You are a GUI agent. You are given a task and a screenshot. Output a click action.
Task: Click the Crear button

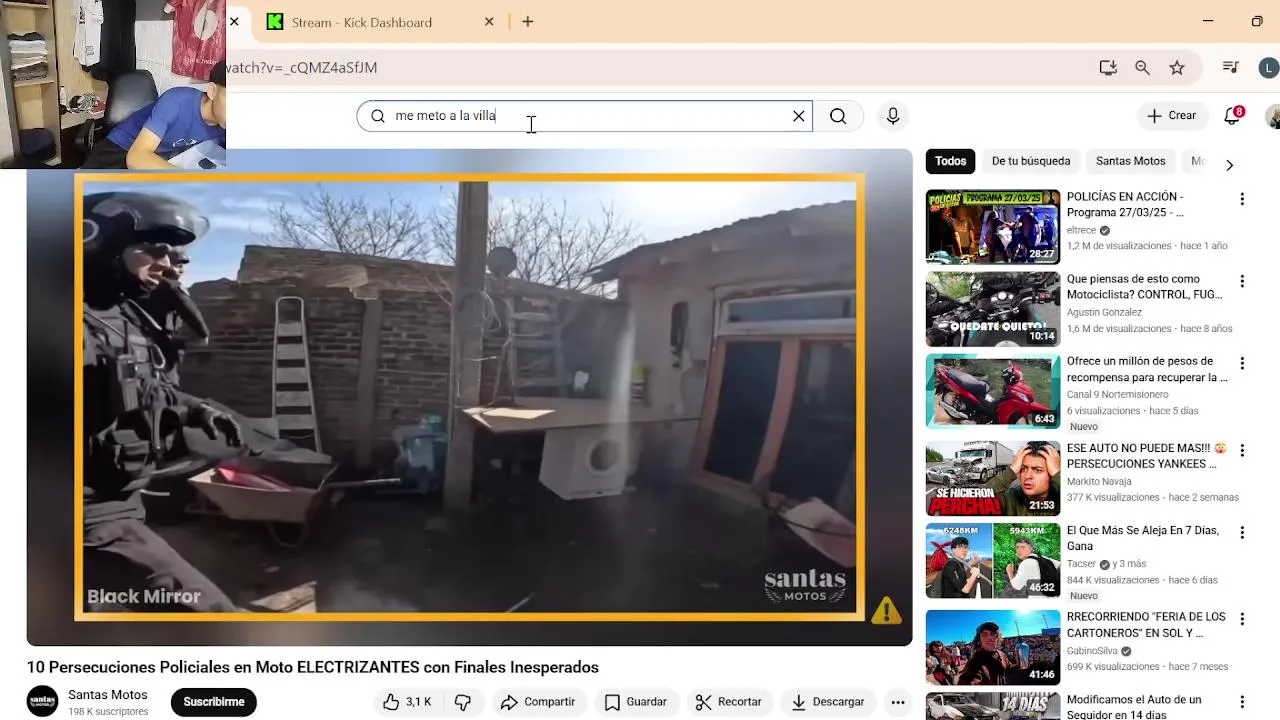1171,116
